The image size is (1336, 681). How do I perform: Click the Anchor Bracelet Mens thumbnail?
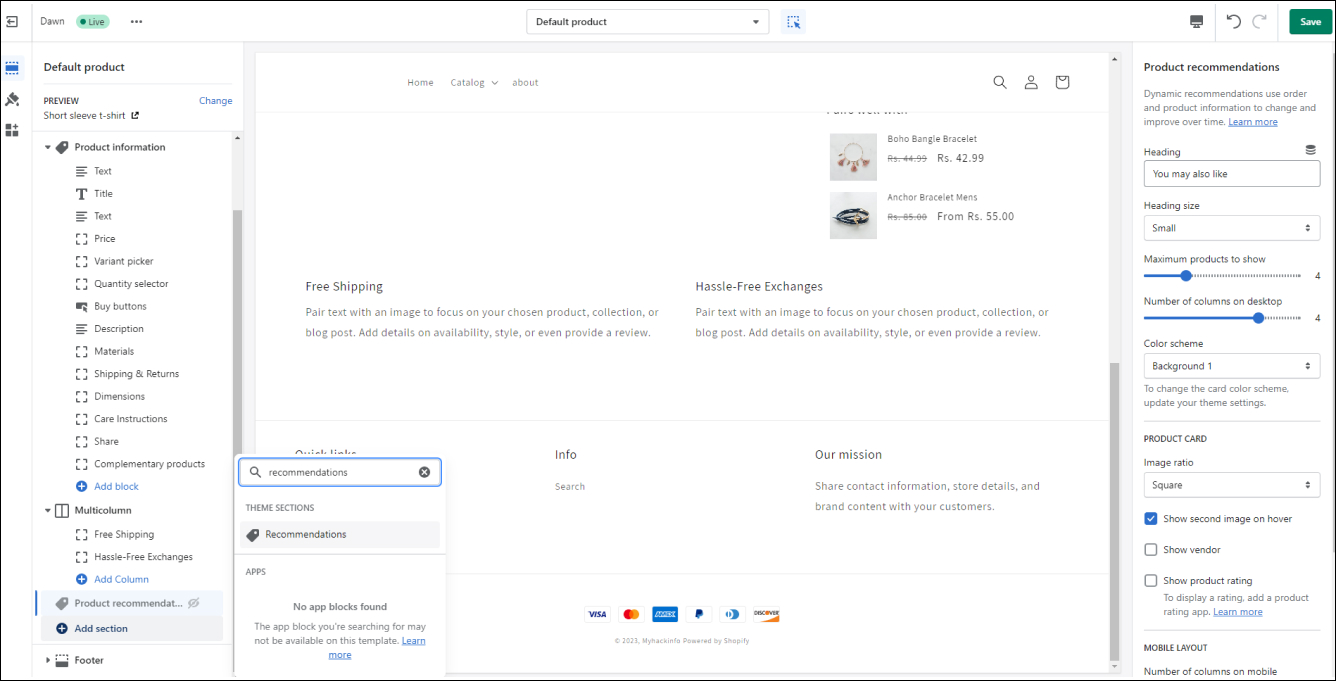click(x=853, y=215)
